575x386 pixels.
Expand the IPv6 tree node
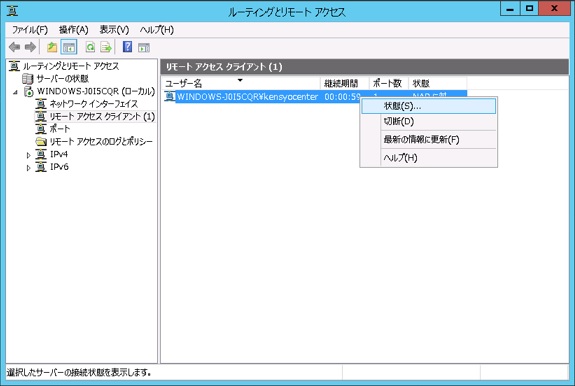point(28,168)
